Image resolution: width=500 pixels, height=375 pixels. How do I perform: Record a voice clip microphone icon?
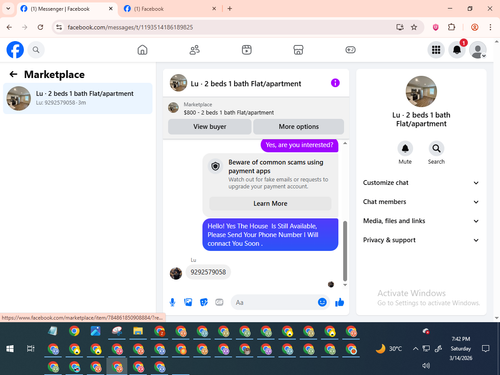tap(172, 302)
